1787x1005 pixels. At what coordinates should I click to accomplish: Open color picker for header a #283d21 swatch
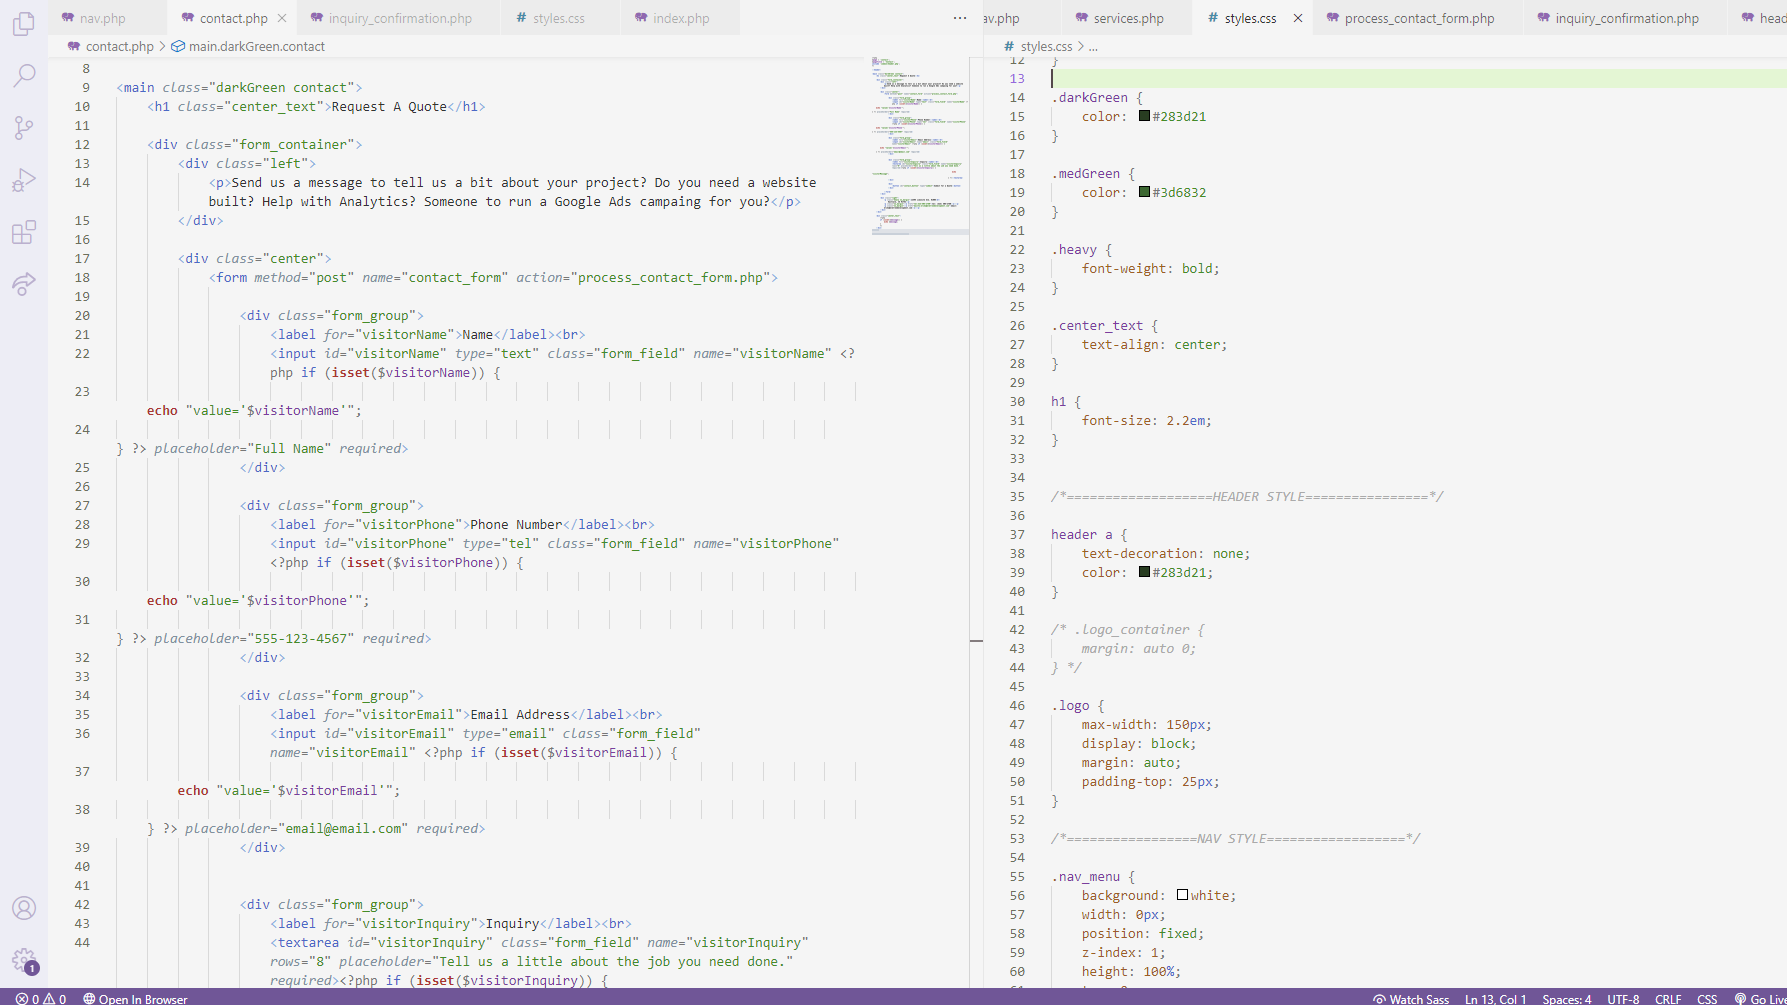click(x=1144, y=572)
